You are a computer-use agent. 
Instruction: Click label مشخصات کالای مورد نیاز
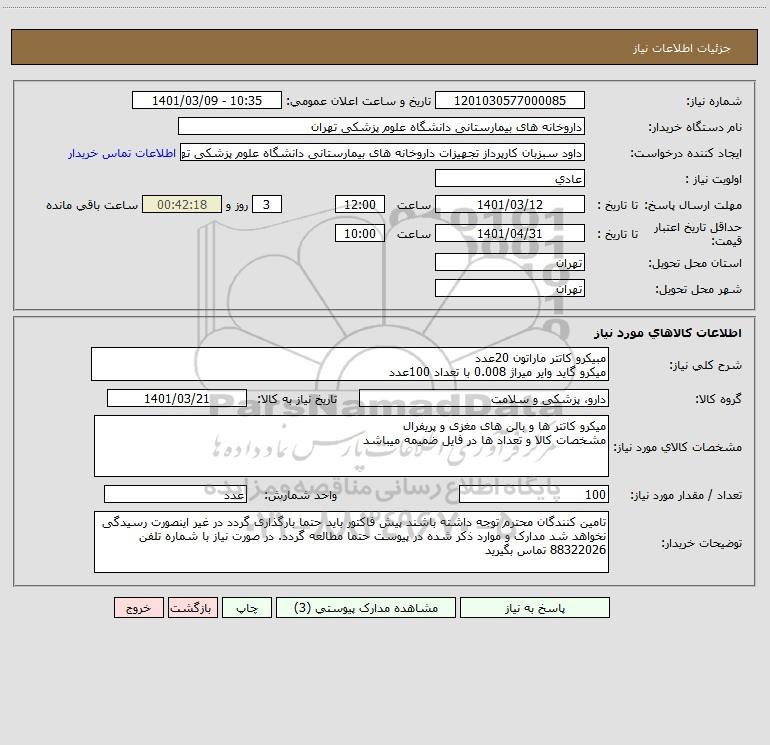coord(678,447)
